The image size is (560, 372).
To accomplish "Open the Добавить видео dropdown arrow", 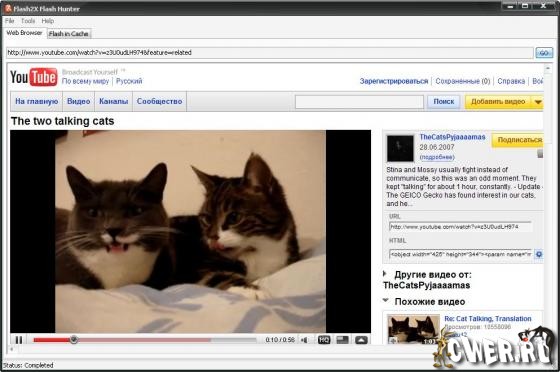I will point(538,102).
